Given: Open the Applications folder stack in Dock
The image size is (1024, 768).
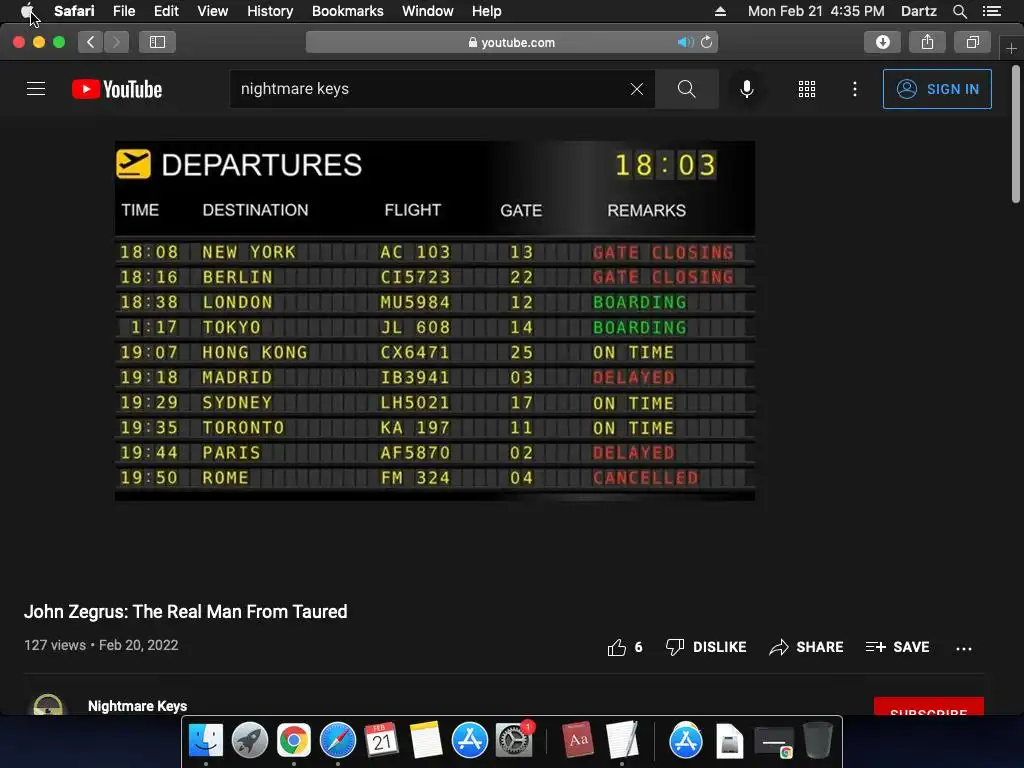Looking at the screenshot, I should (686, 740).
